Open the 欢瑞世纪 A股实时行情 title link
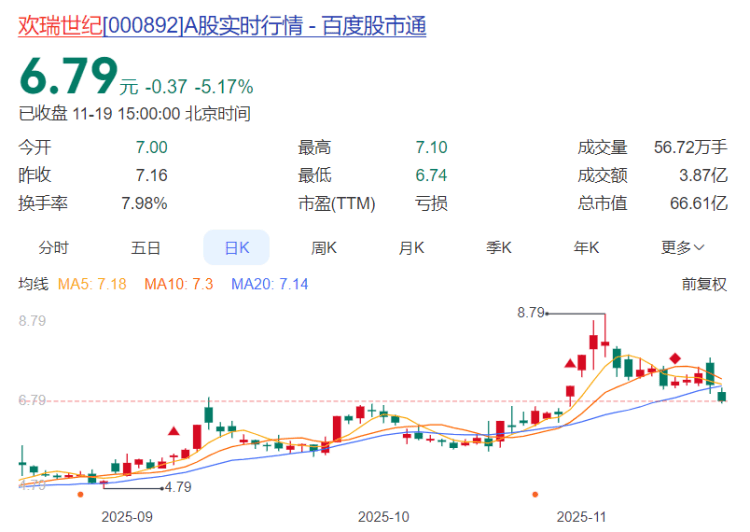Screen dimensions: 750x532 pyautogui.click(x=222, y=27)
